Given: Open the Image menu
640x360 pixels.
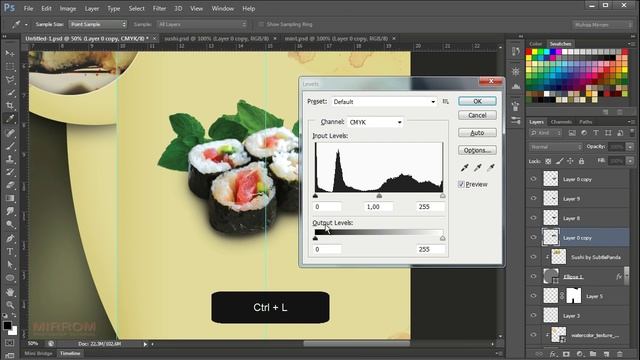Looking at the screenshot, I should (68, 8).
